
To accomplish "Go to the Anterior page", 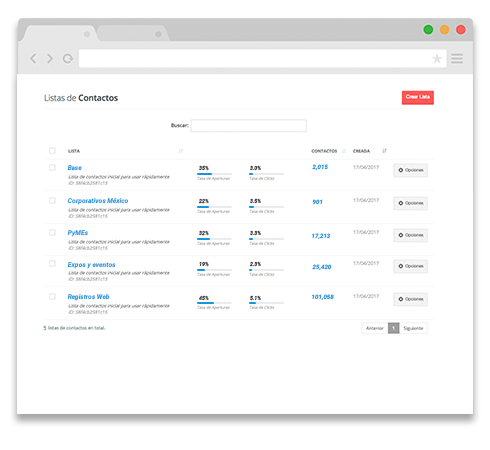I will (375, 328).
